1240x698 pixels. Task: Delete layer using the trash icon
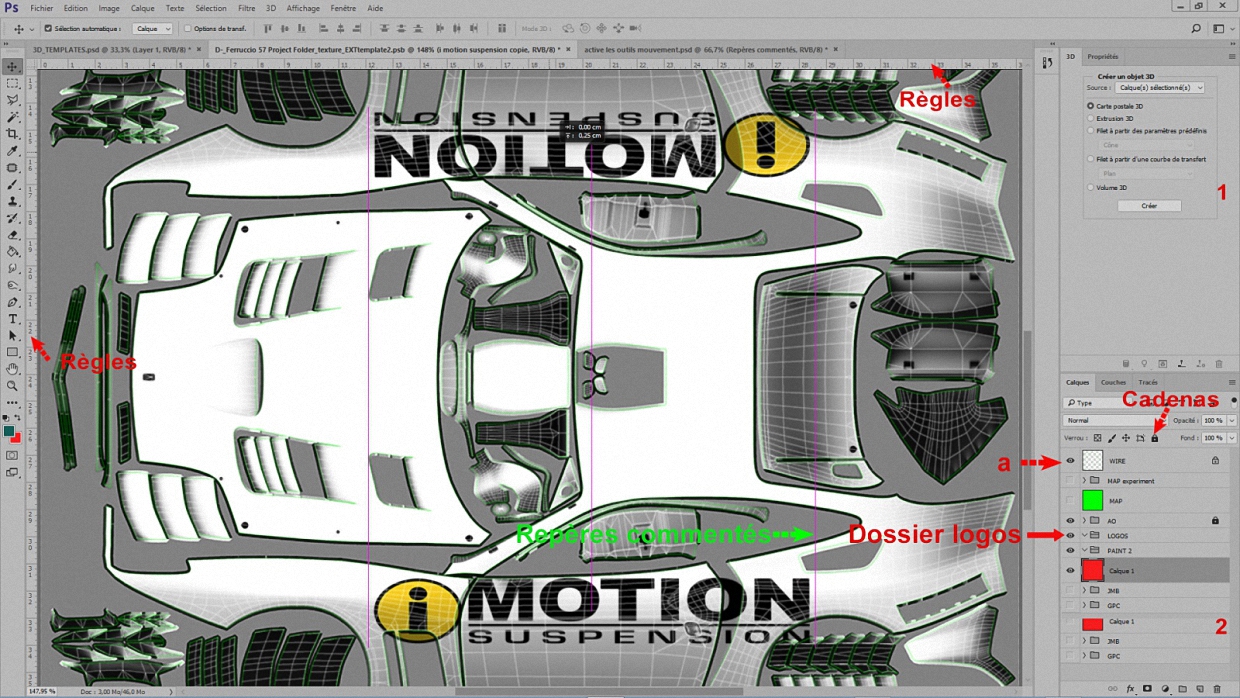pyautogui.click(x=1217, y=689)
